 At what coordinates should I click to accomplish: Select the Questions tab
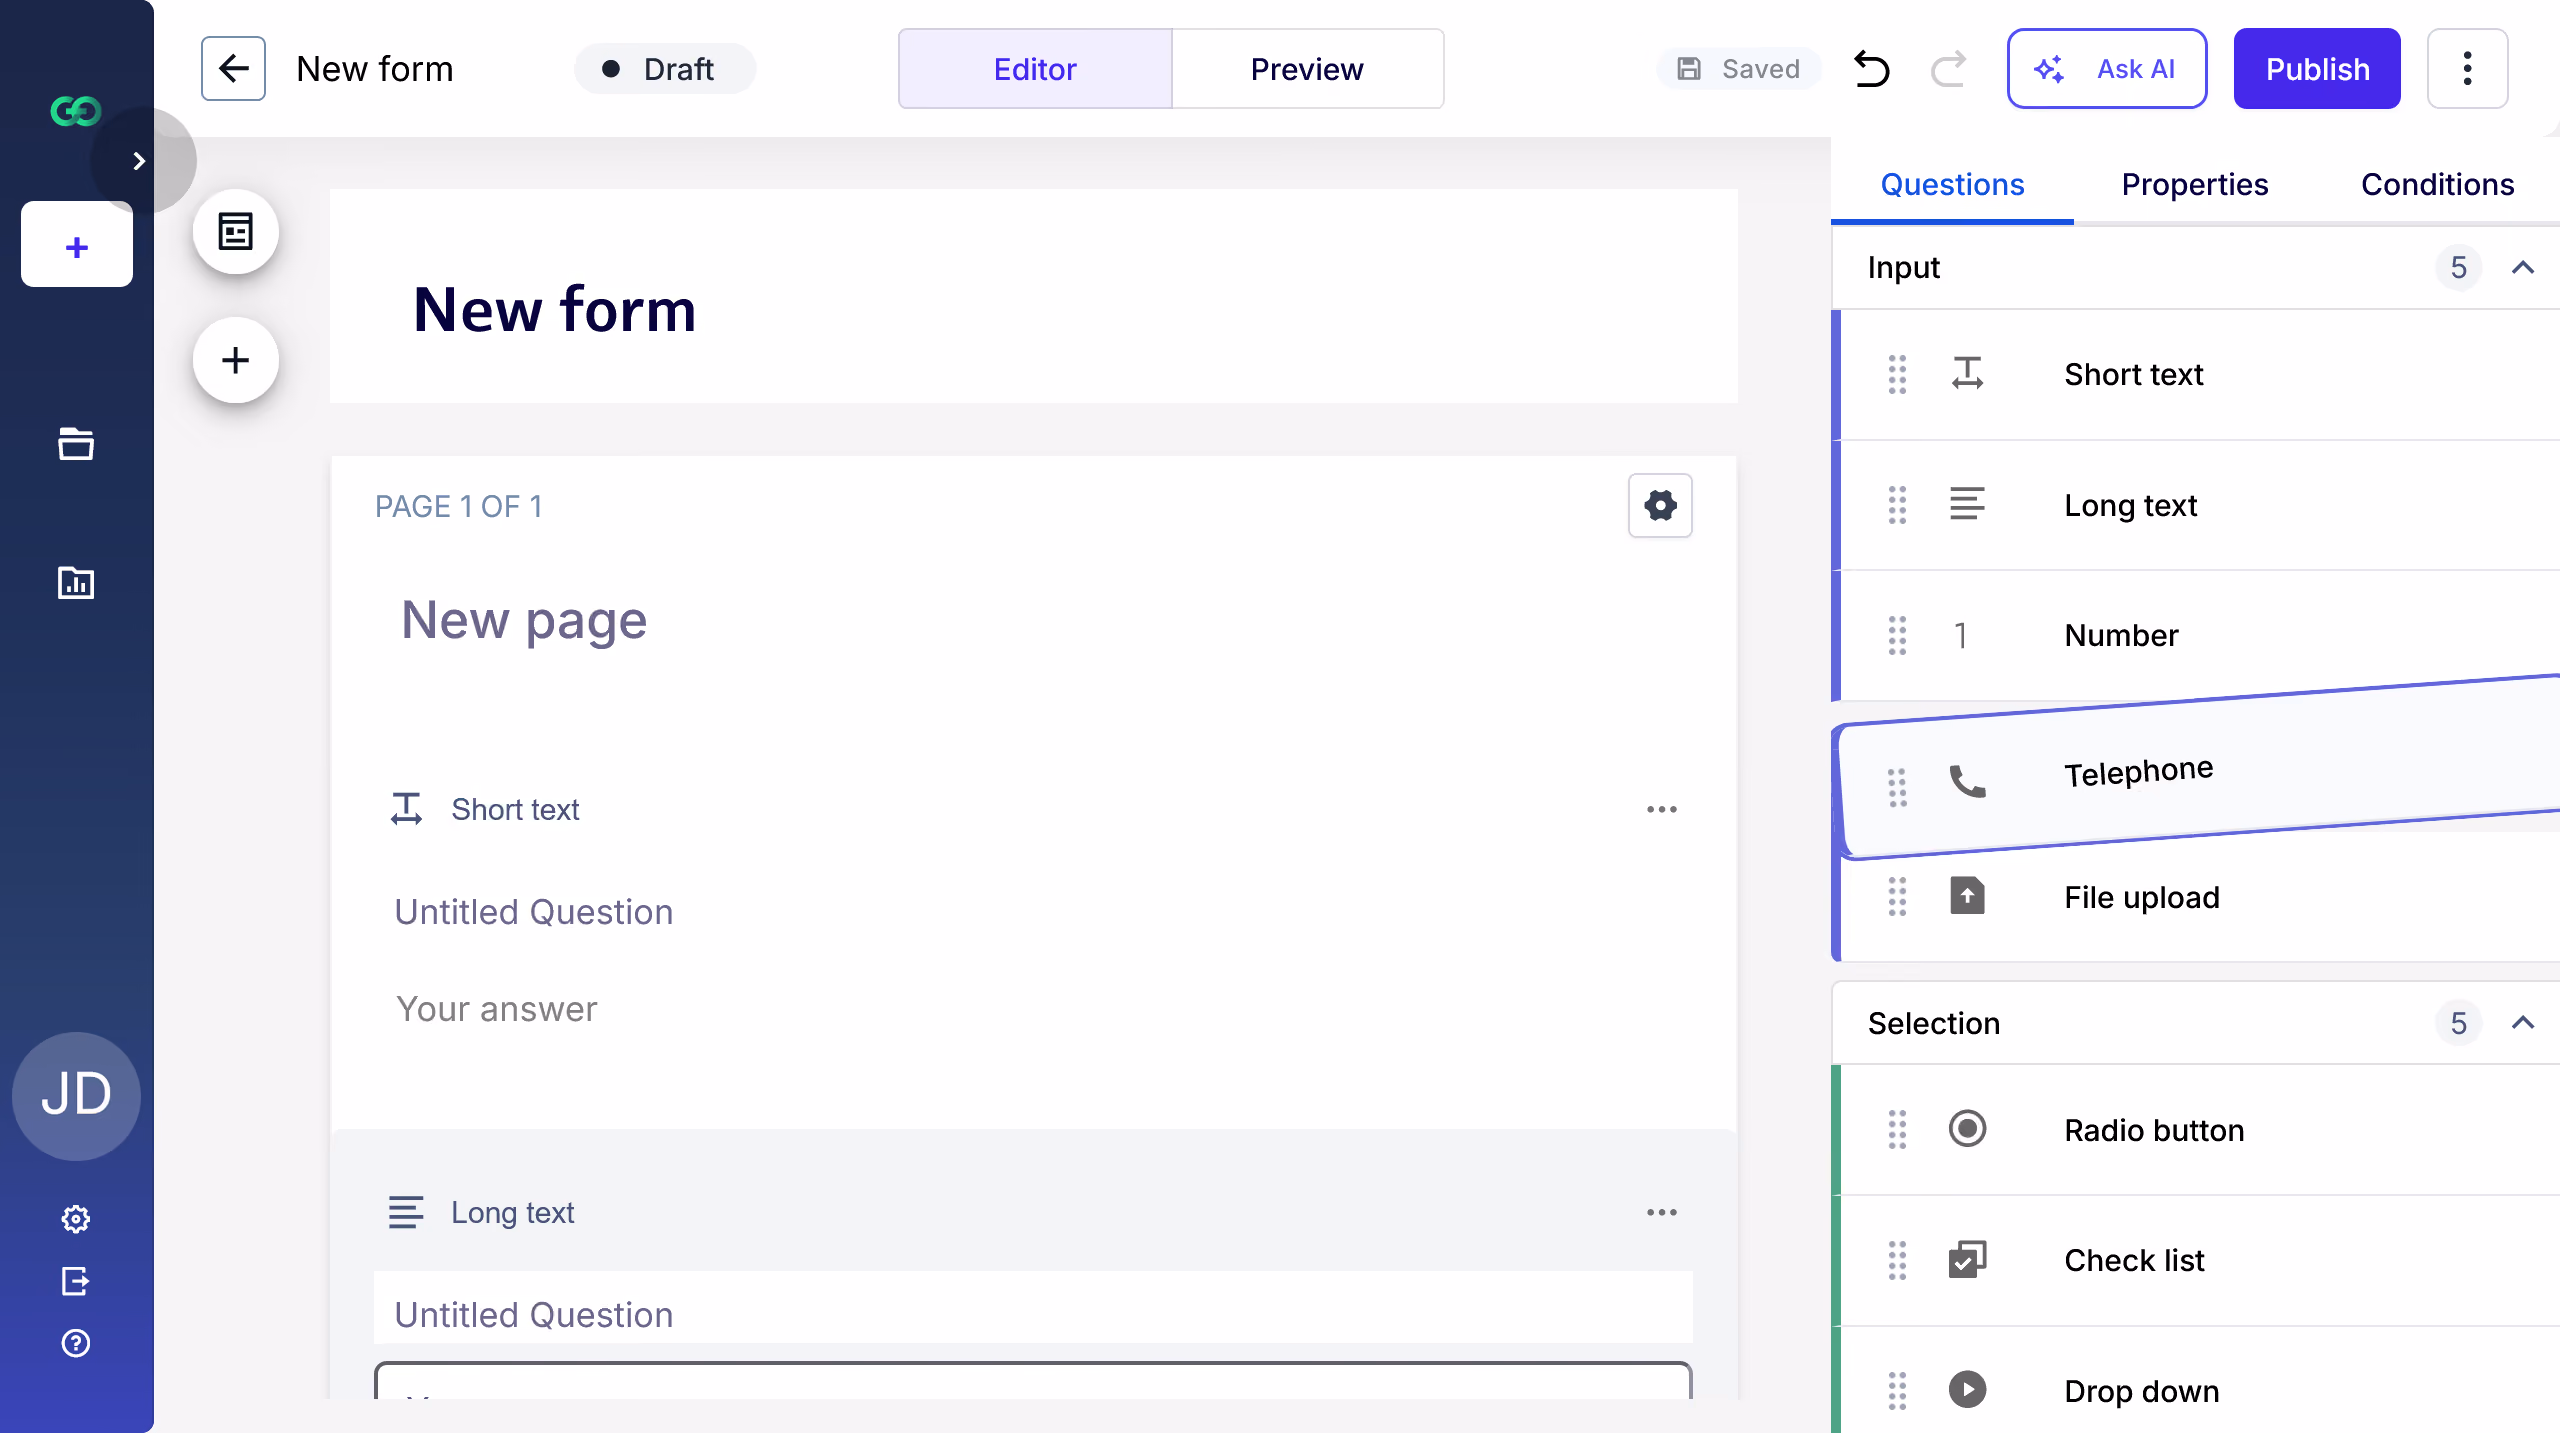coord(1952,184)
